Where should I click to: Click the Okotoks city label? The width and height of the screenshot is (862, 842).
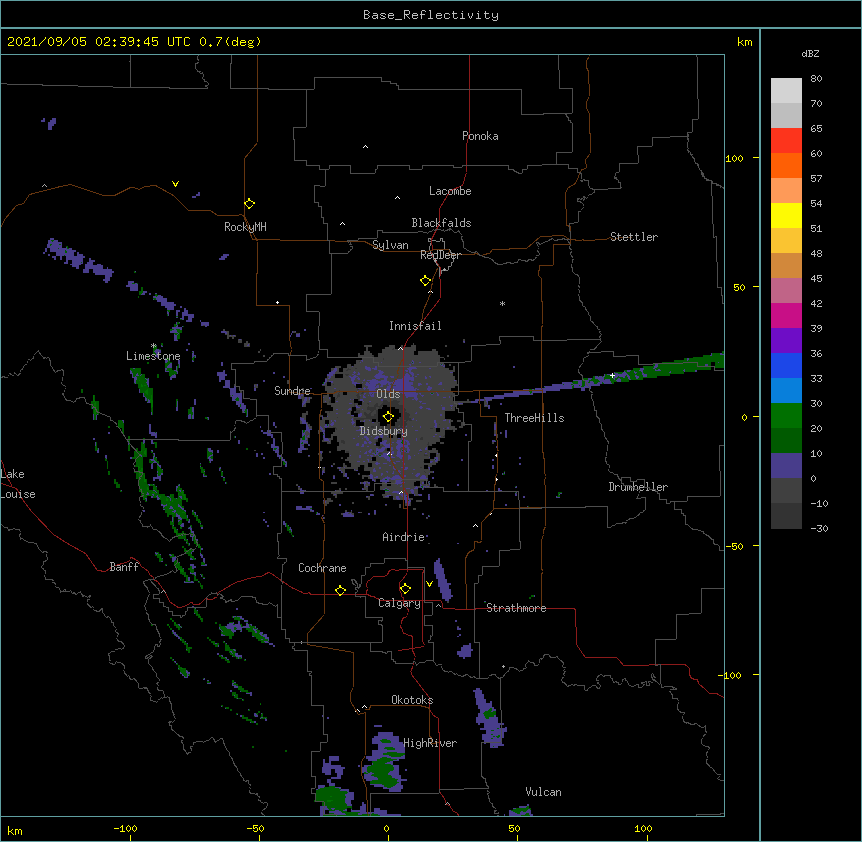tap(412, 700)
